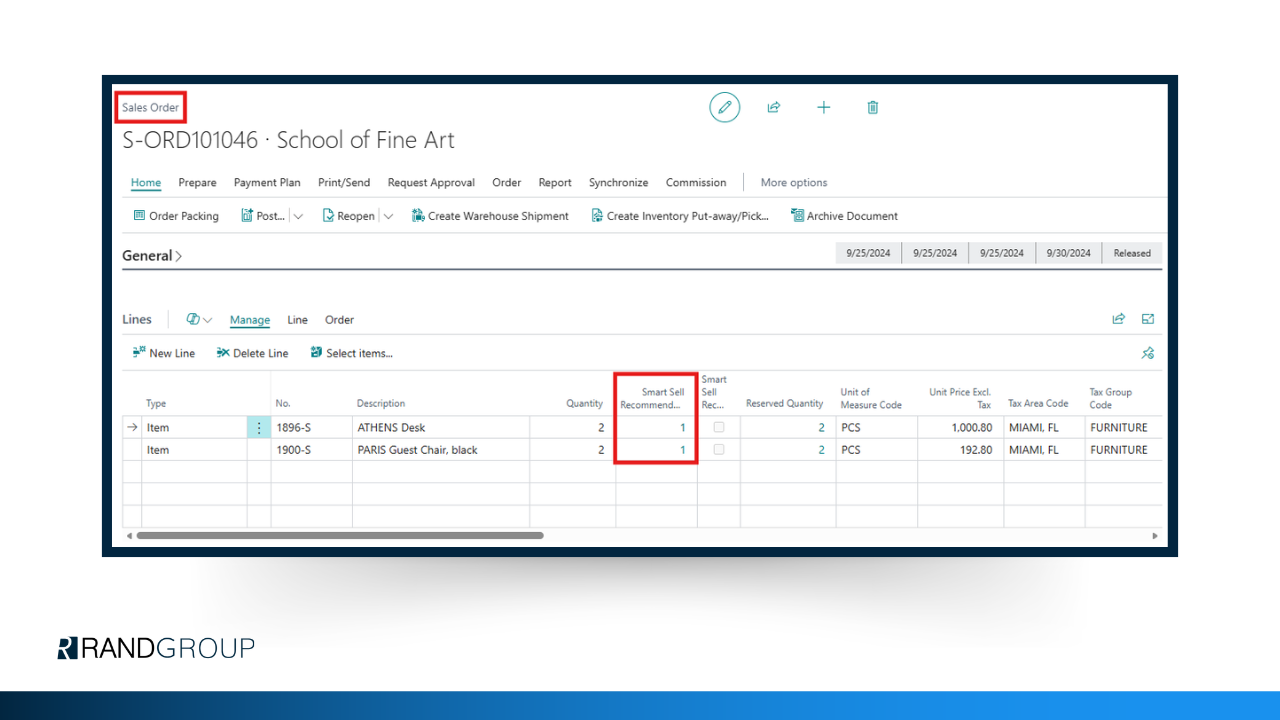The width and height of the screenshot is (1280, 720).
Task: Expand the Post dropdown arrow
Action: 298,216
